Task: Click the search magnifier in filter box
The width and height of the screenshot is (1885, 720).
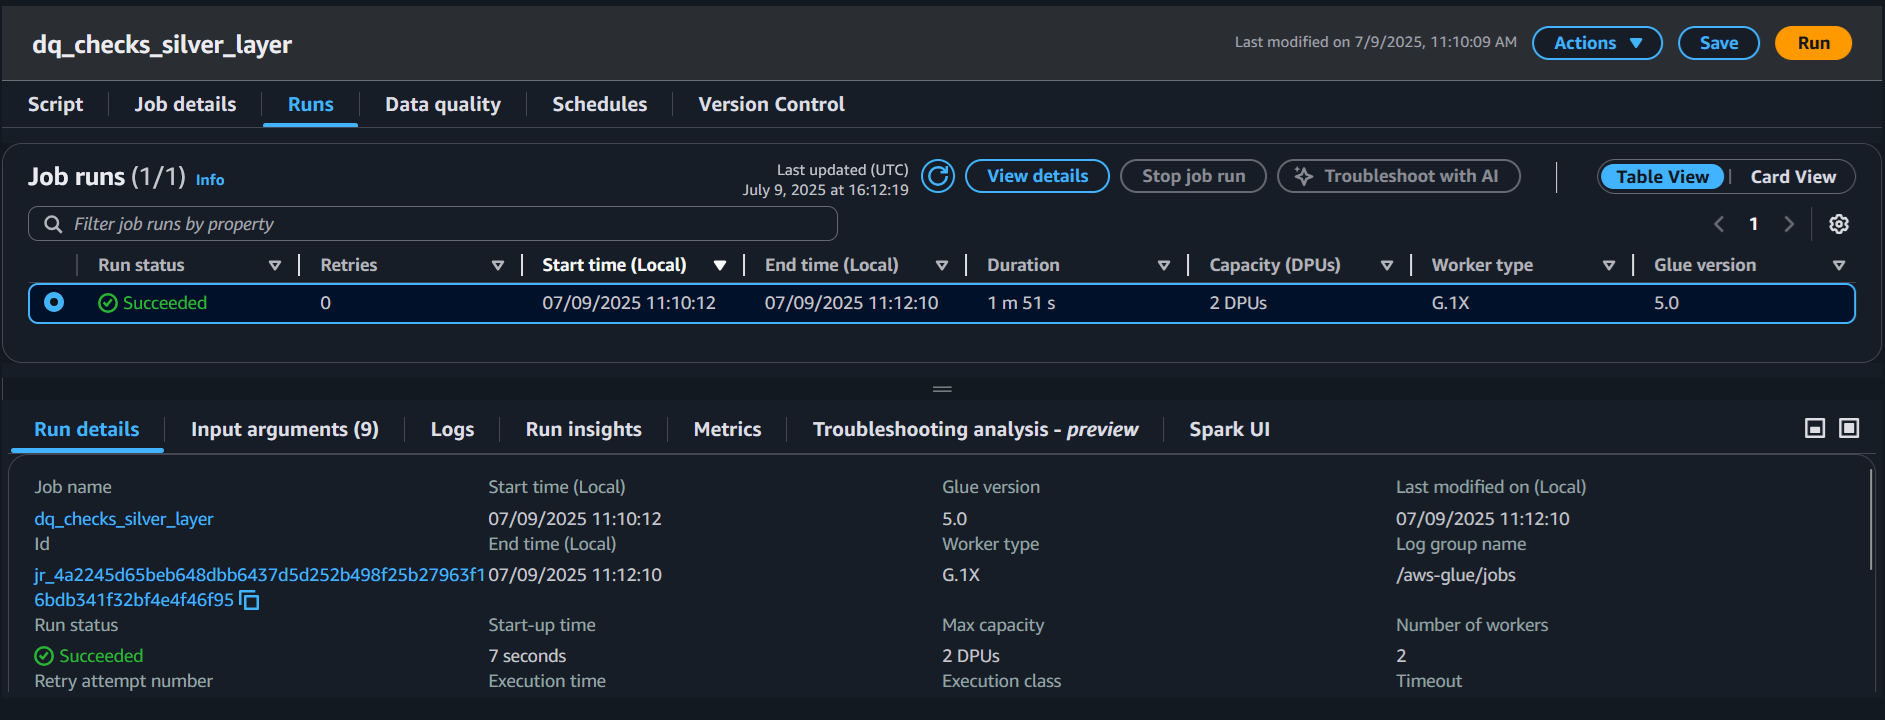Action: [53, 224]
